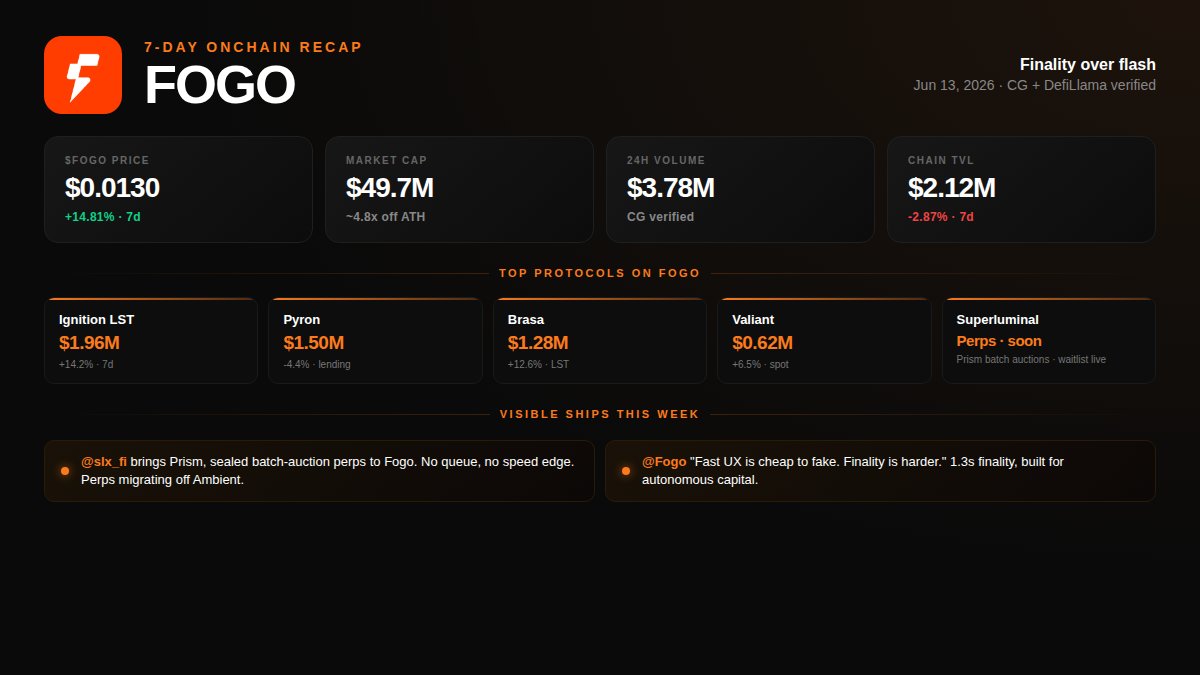Click the MARKET CAP stat card
This screenshot has width=1200, height=675.
point(459,189)
